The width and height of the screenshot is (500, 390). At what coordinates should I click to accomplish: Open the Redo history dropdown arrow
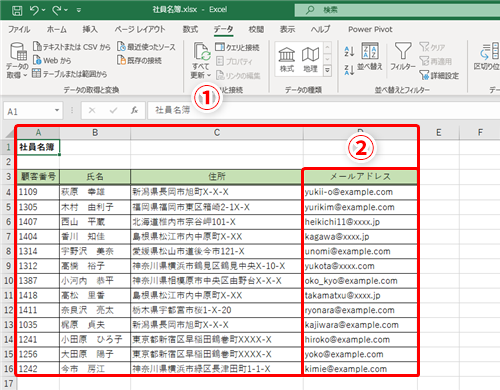click(66, 10)
